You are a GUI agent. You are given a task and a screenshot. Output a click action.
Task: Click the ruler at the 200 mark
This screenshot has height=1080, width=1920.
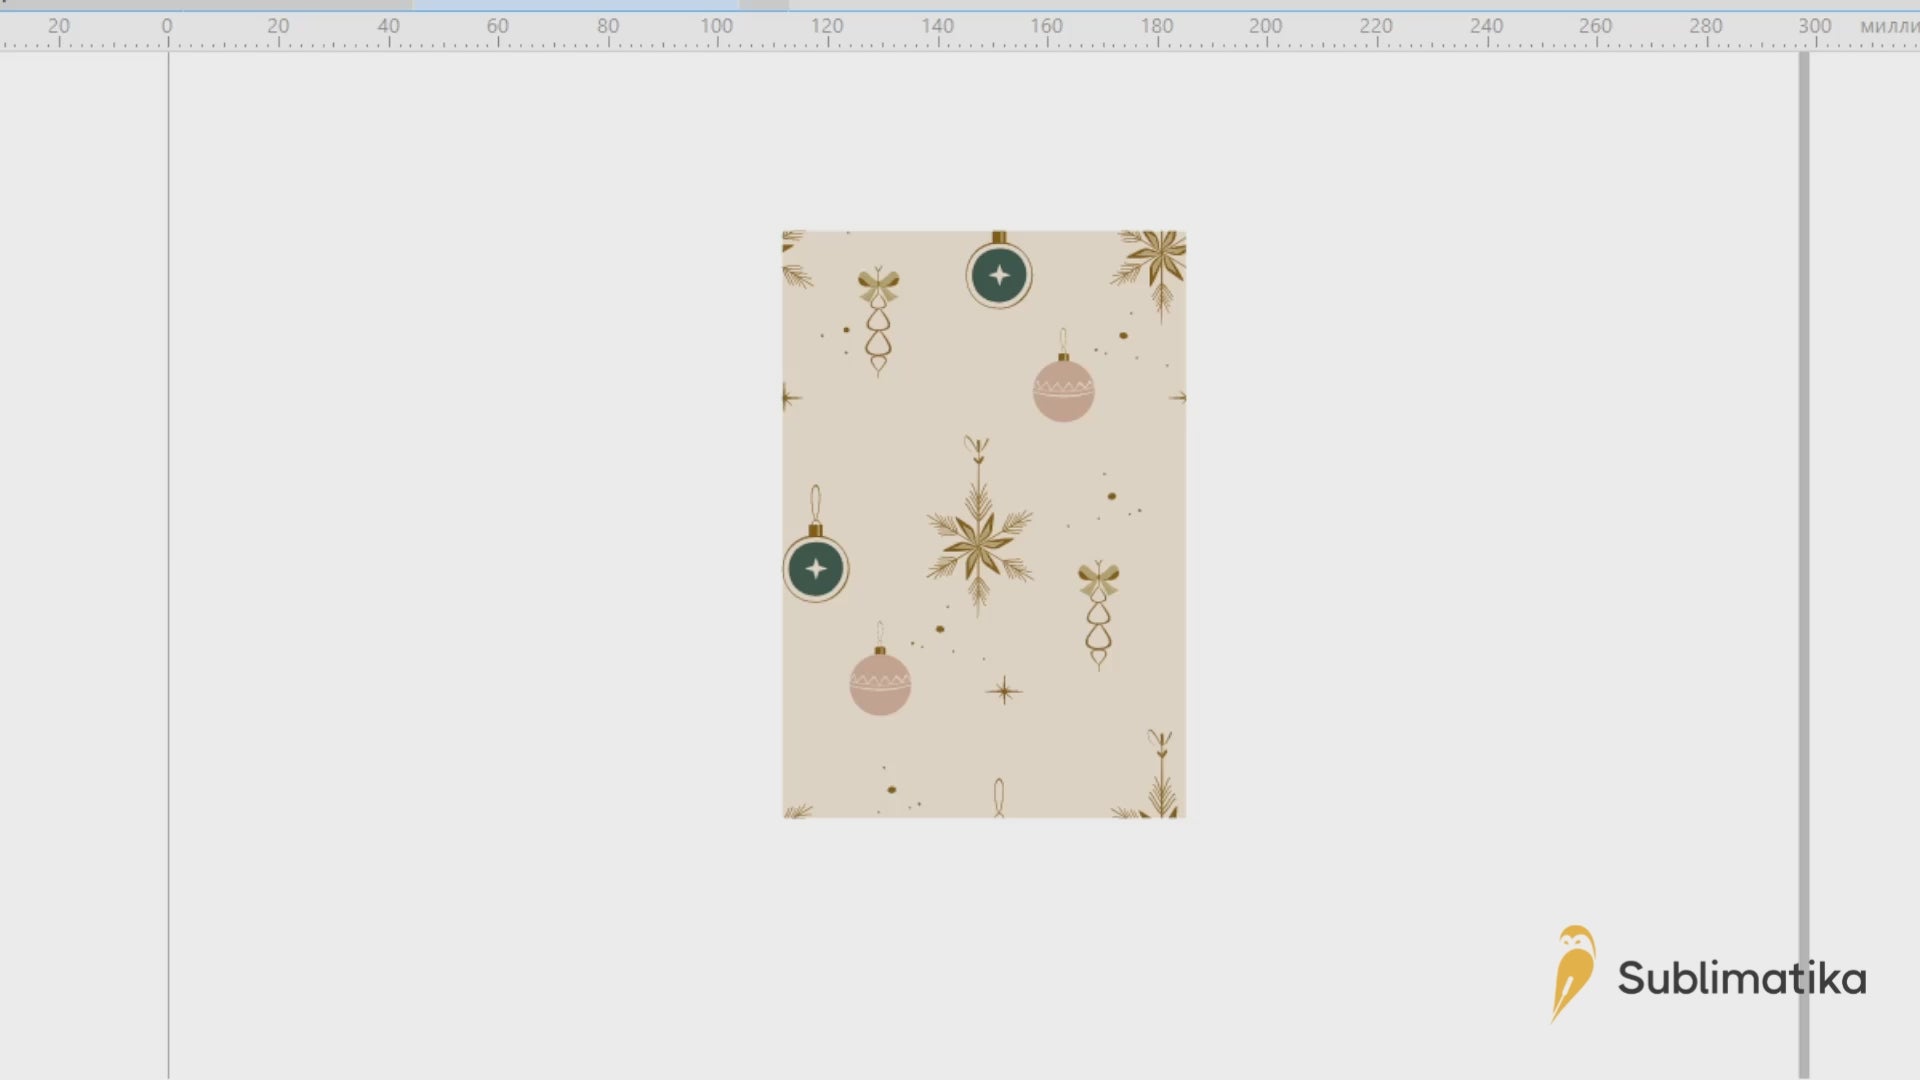point(1265,28)
